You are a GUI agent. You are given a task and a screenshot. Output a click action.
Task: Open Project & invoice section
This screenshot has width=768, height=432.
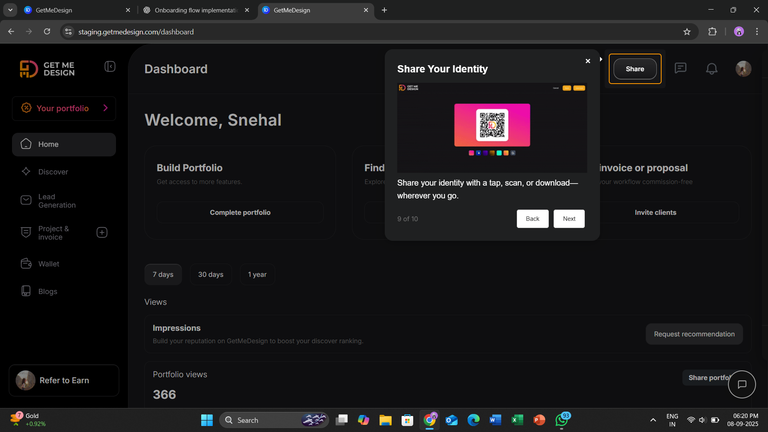[x=54, y=233]
